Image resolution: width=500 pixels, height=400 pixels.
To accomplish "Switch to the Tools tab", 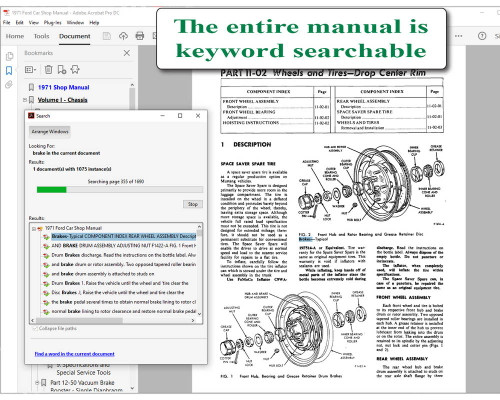I will [41, 36].
